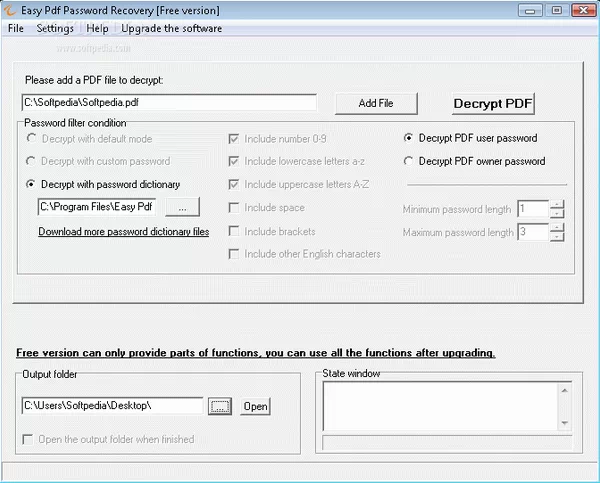600x483 pixels.
Task: Click the app icon in the title bar
Action: click(11, 10)
